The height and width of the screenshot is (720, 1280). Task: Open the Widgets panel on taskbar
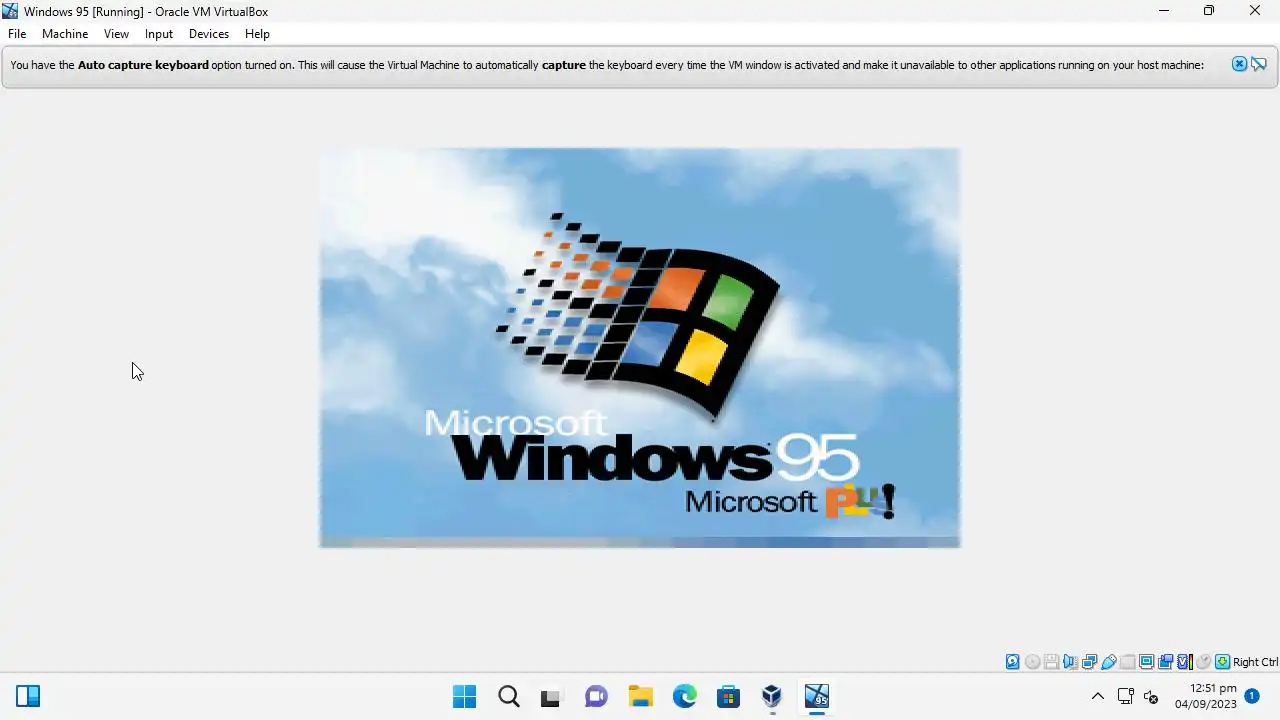28,696
